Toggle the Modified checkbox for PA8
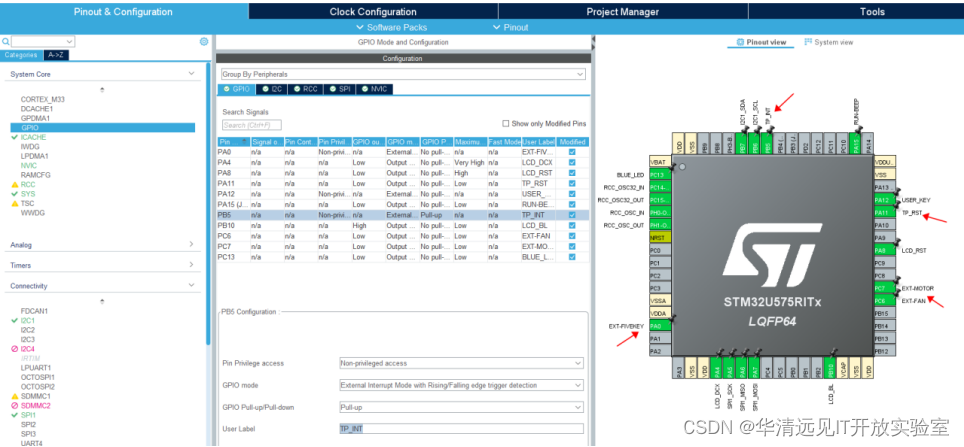The width and height of the screenshot is (964, 447). point(572,173)
